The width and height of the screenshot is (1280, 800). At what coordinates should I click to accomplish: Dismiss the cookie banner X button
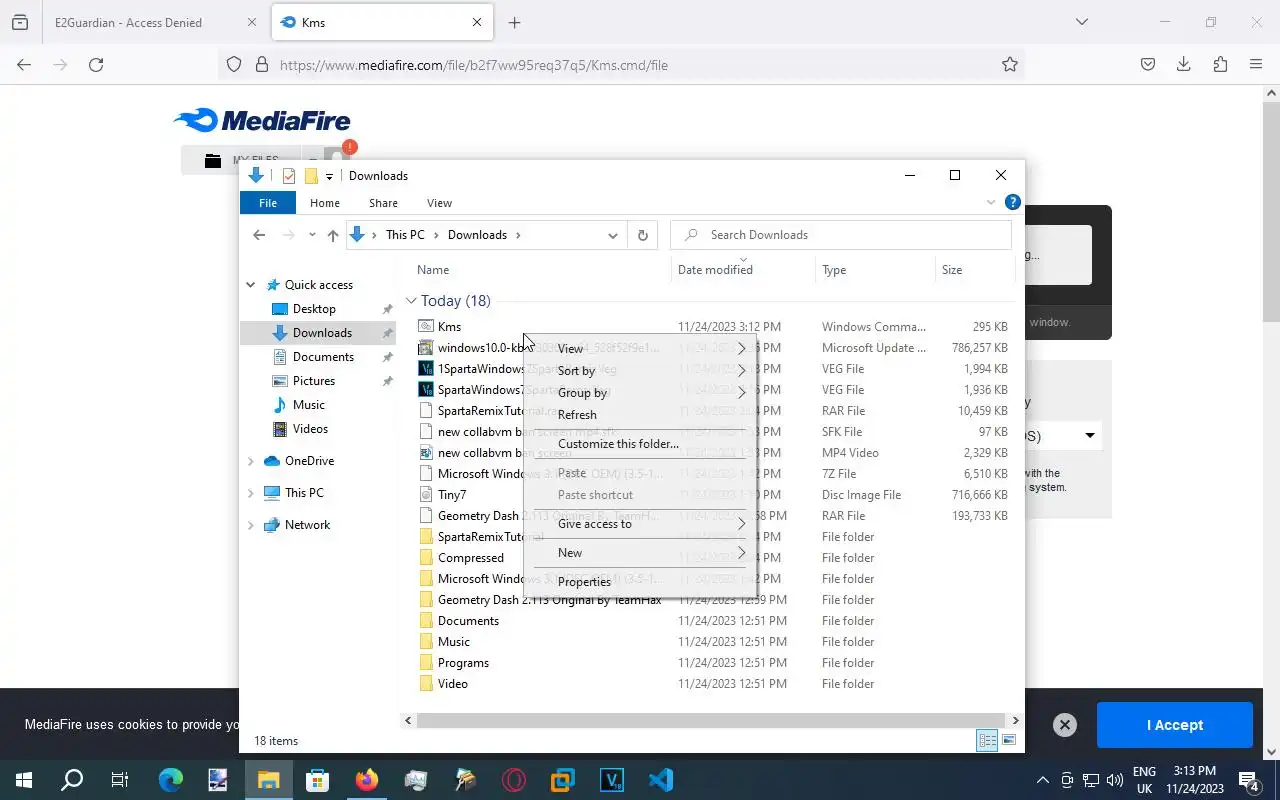pos(1065,725)
